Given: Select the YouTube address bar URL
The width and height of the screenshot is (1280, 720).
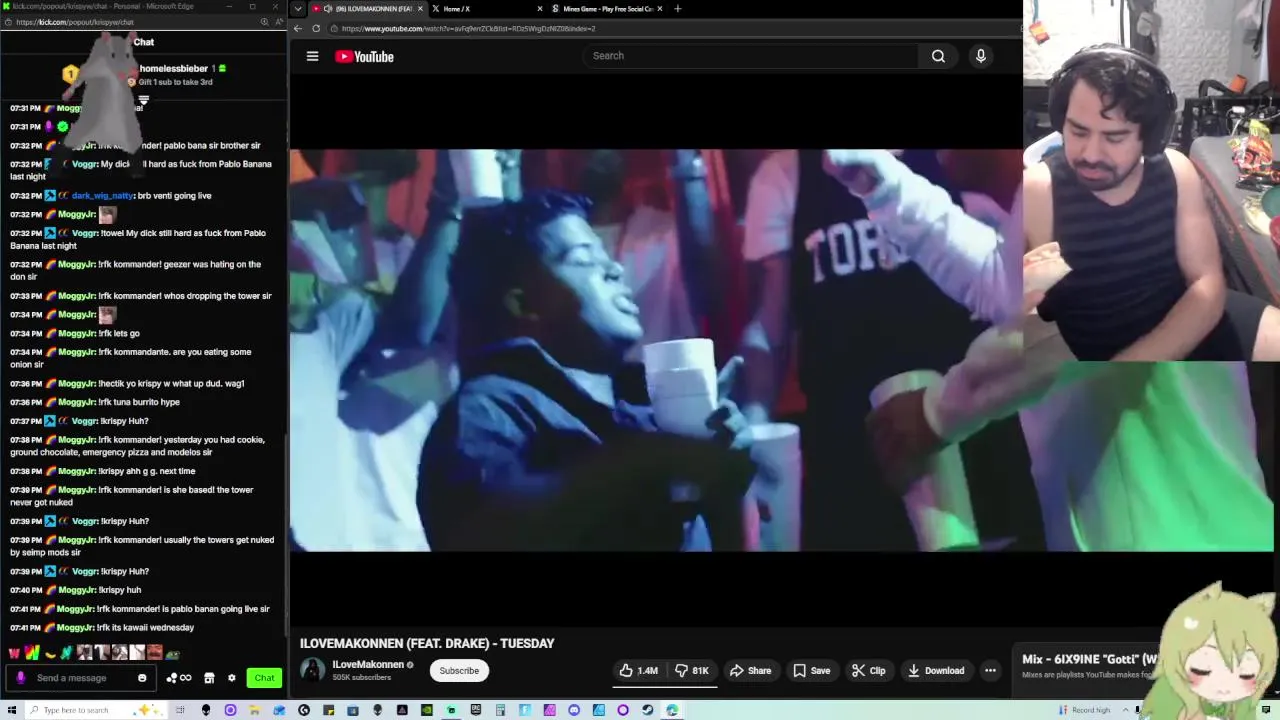Looking at the screenshot, I should click(x=468, y=28).
